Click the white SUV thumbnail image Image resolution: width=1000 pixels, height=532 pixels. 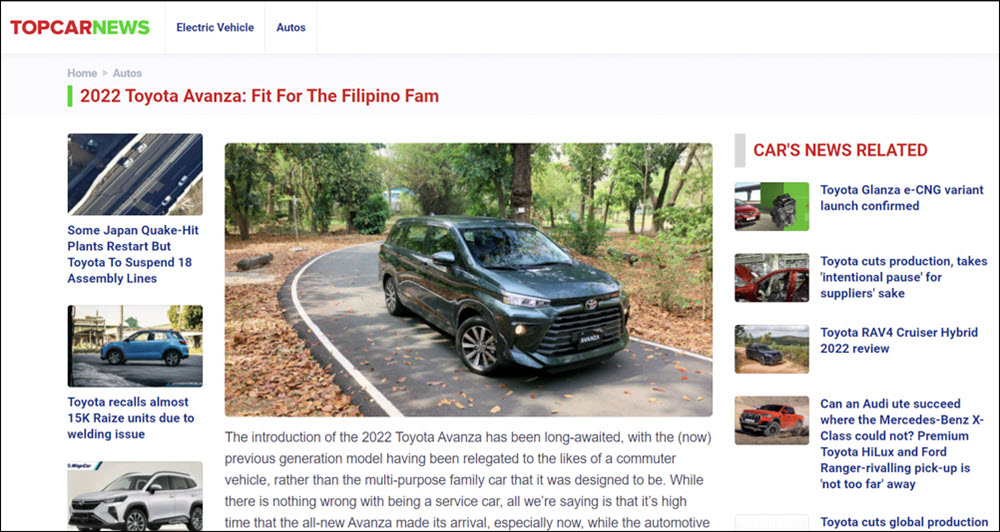coord(135,496)
